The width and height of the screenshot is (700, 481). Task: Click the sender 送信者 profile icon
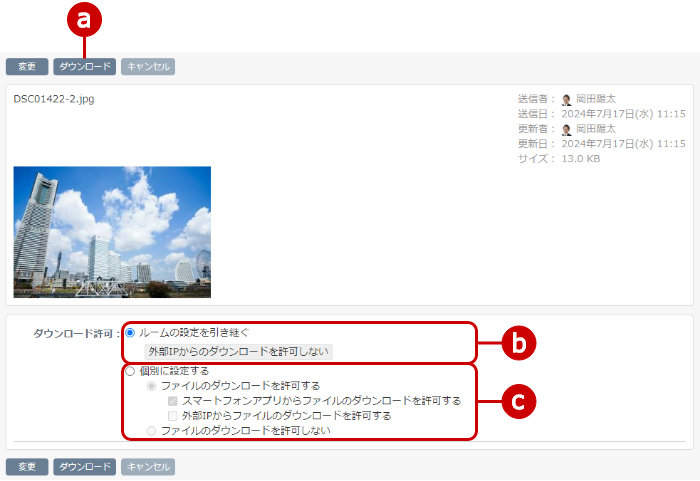(567, 99)
